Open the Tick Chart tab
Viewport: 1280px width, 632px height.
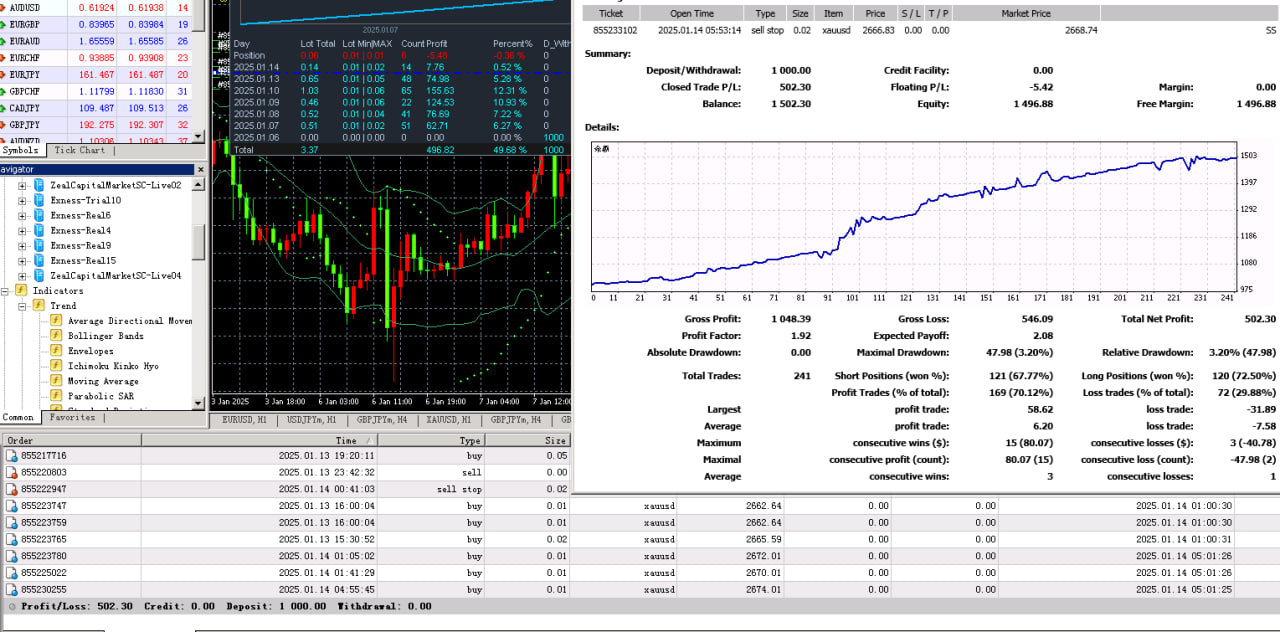[x=79, y=150]
